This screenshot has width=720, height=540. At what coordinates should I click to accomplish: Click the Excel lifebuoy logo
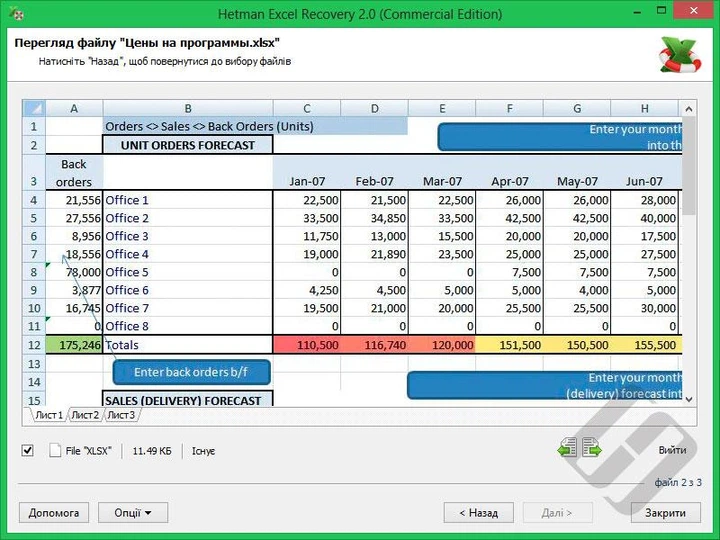pyautogui.click(x=680, y=55)
